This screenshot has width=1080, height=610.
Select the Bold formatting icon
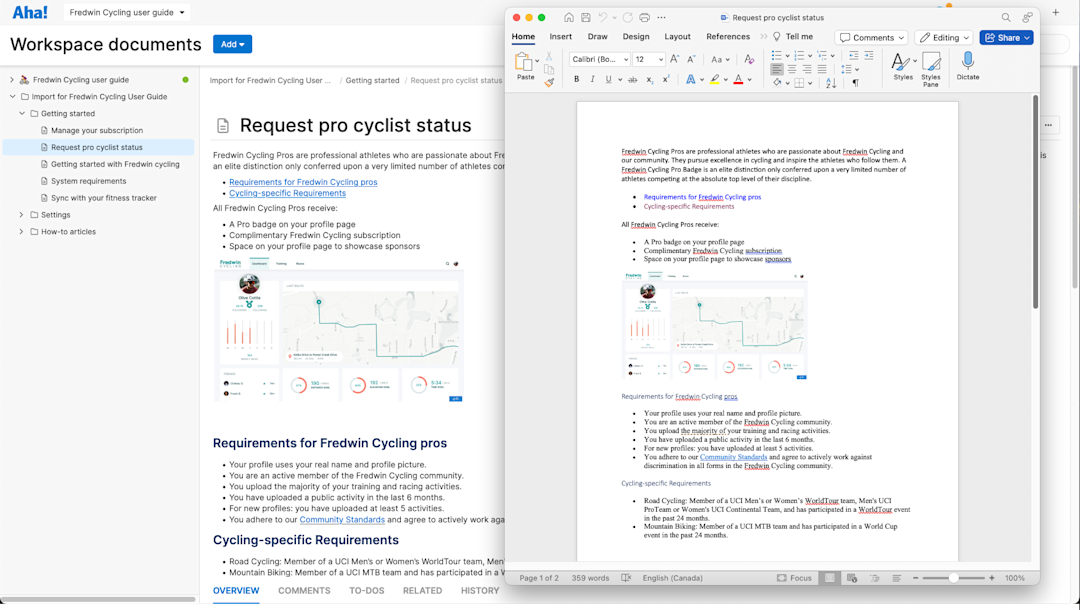pyautogui.click(x=577, y=79)
